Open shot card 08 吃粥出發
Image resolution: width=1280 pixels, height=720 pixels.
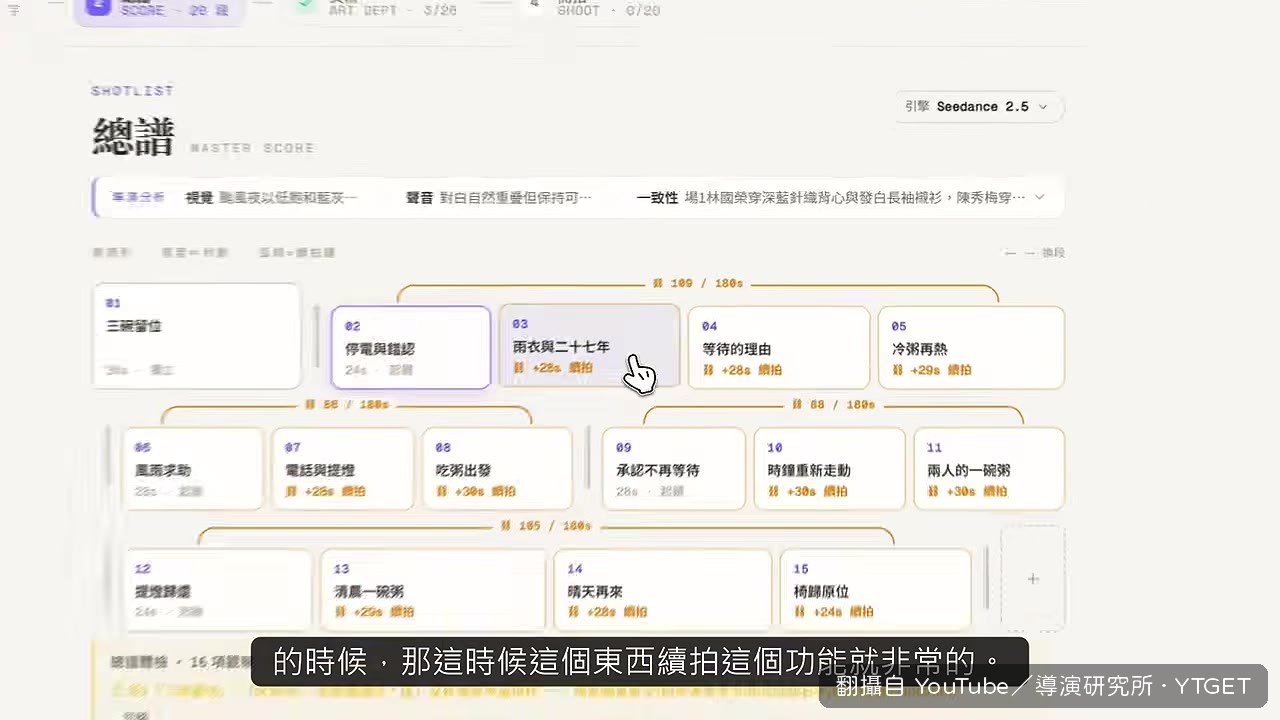(498, 469)
